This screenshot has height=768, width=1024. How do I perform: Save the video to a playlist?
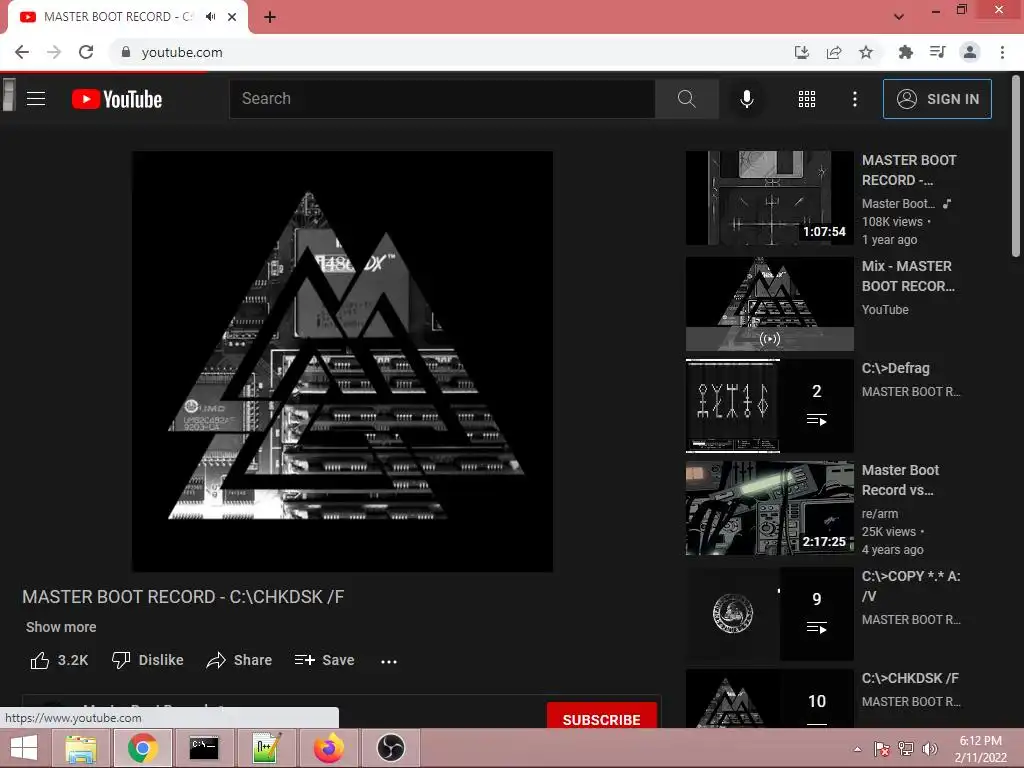[x=325, y=660]
